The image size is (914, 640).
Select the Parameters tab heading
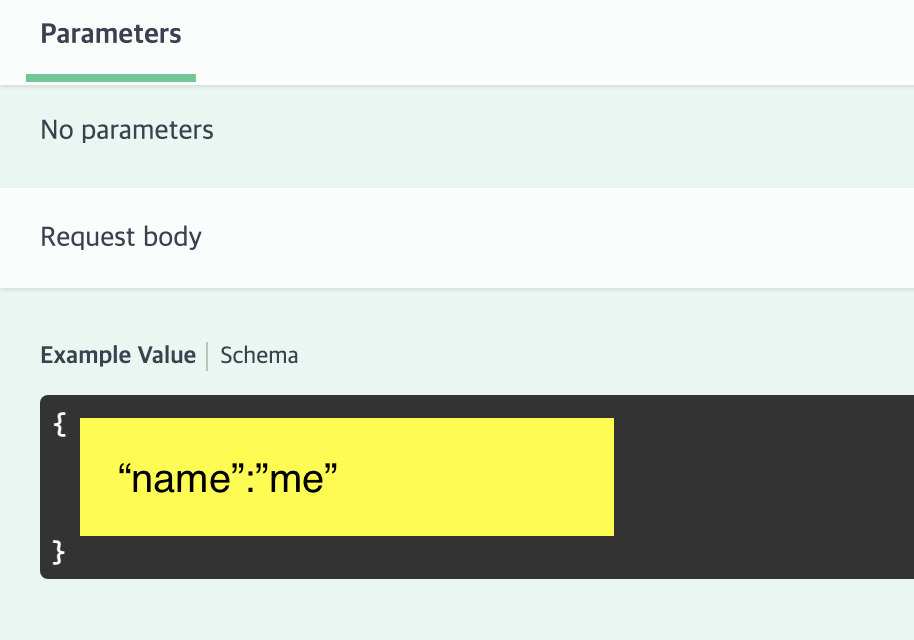click(110, 34)
